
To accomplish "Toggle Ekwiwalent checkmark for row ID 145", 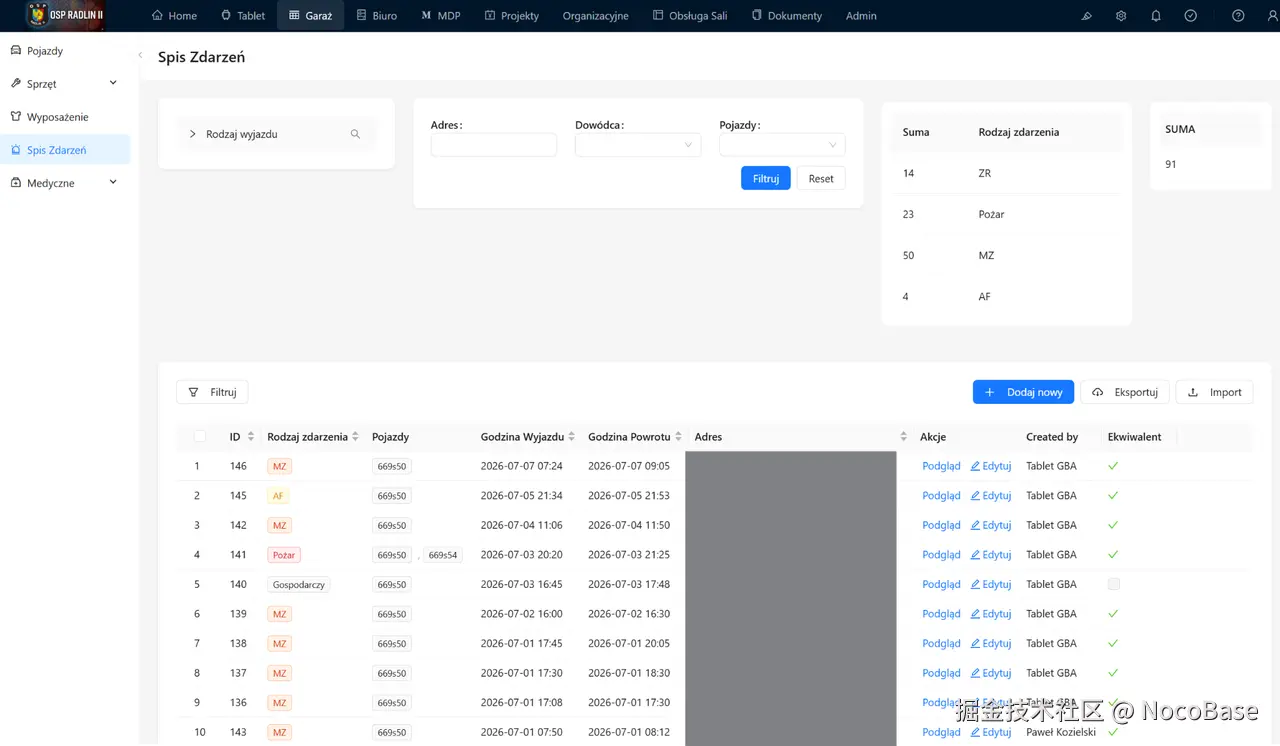I will (1114, 495).
